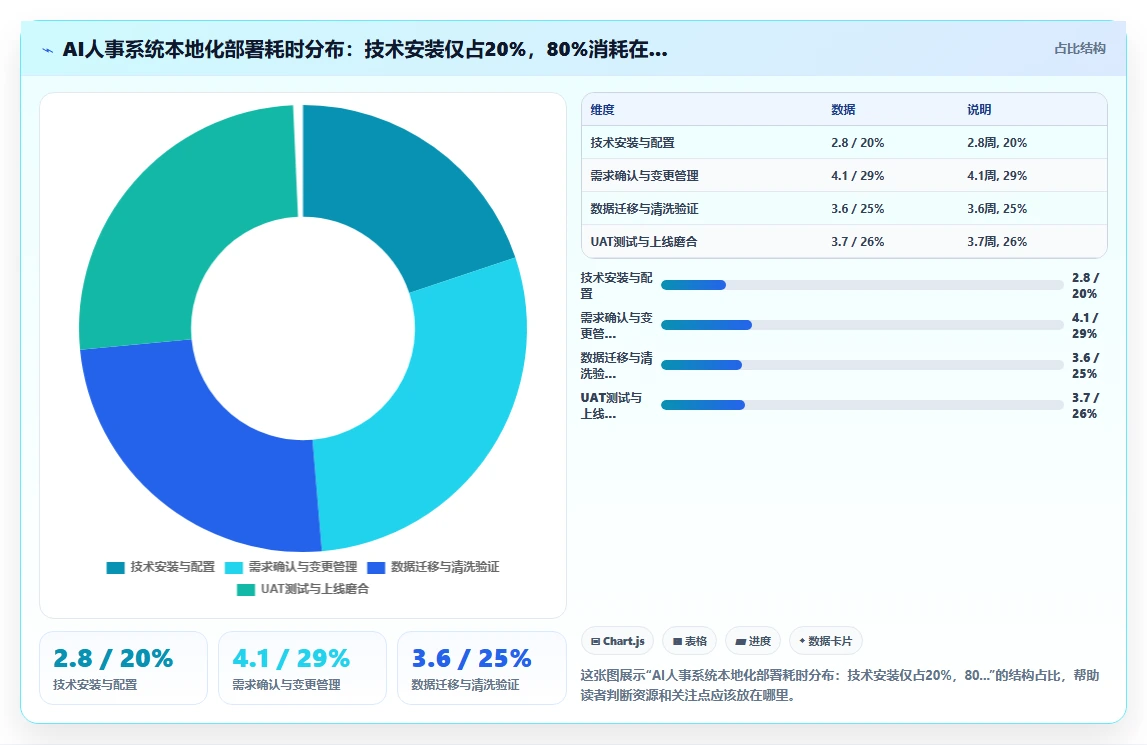Click the 维度 column header

pos(603,110)
